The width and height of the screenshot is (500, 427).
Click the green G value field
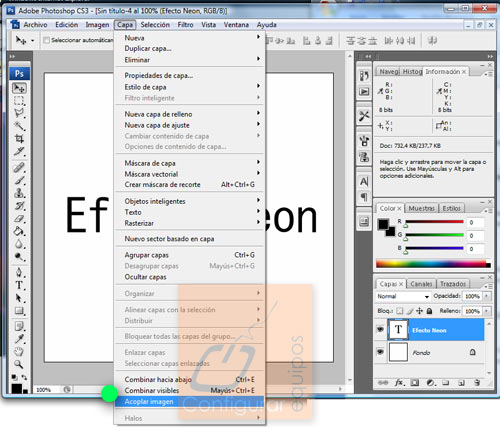pyautogui.click(x=475, y=236)
